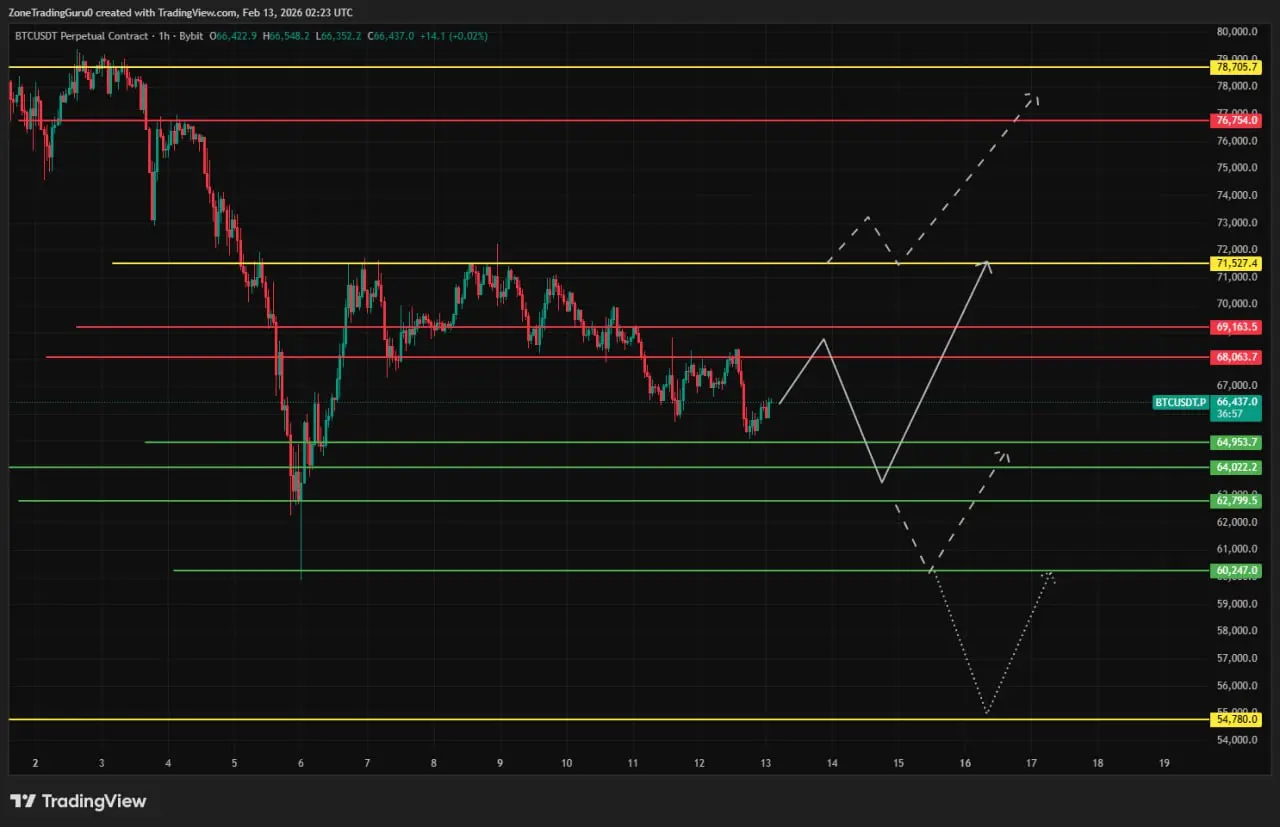
Task: Click the 58,000.0 price scale tick
Action: 1236,631
